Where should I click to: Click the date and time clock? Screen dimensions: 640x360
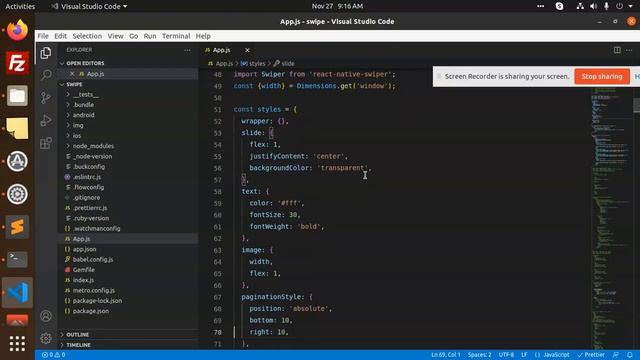337,6
